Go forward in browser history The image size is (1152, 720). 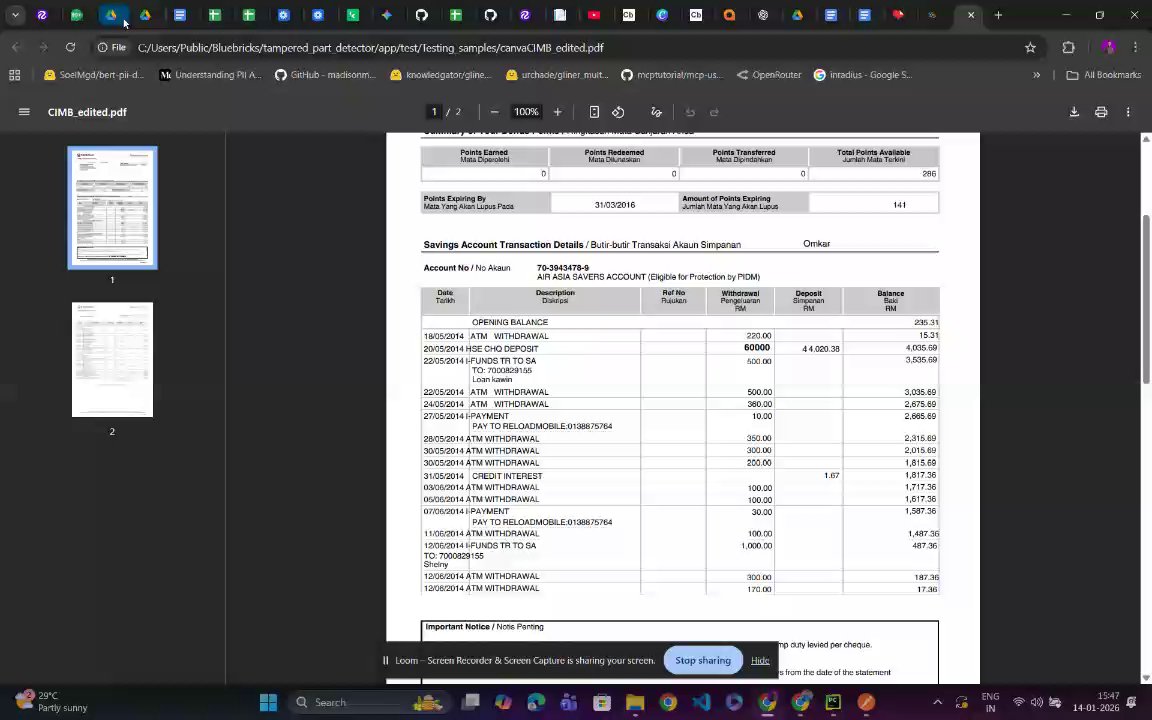click(x=43, y=47)
